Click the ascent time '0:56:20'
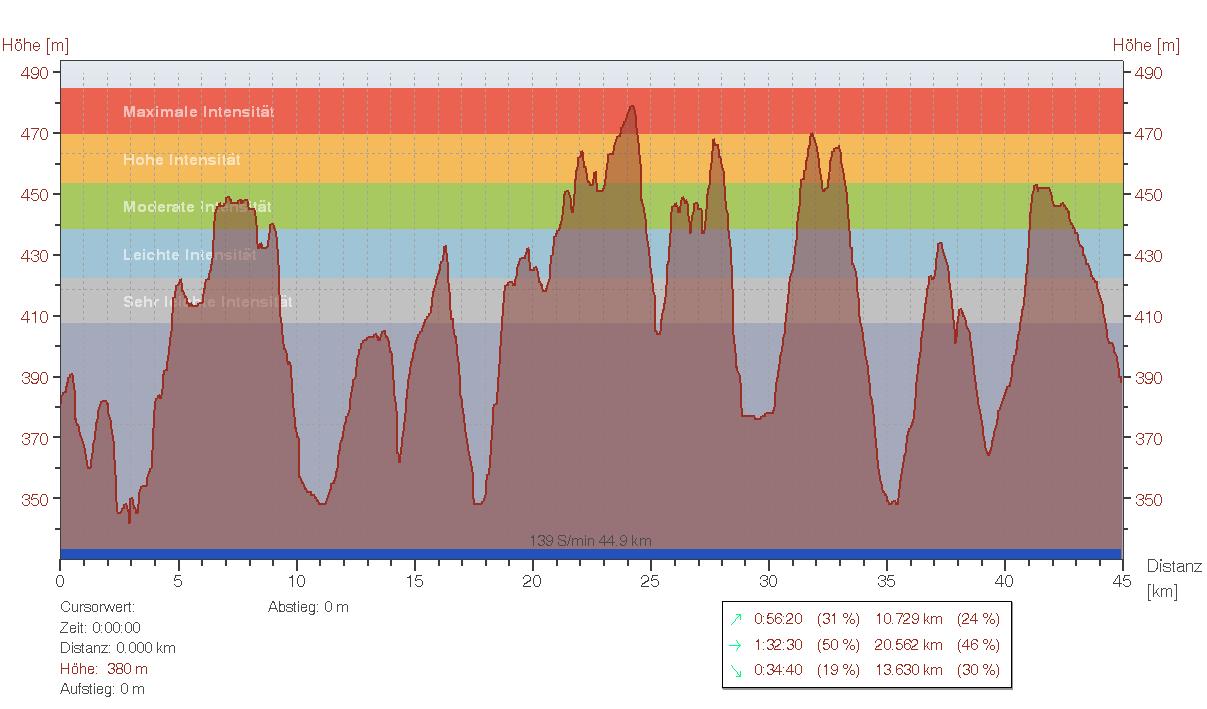Viewport: 1207px width, 709px height. point(778,620)
